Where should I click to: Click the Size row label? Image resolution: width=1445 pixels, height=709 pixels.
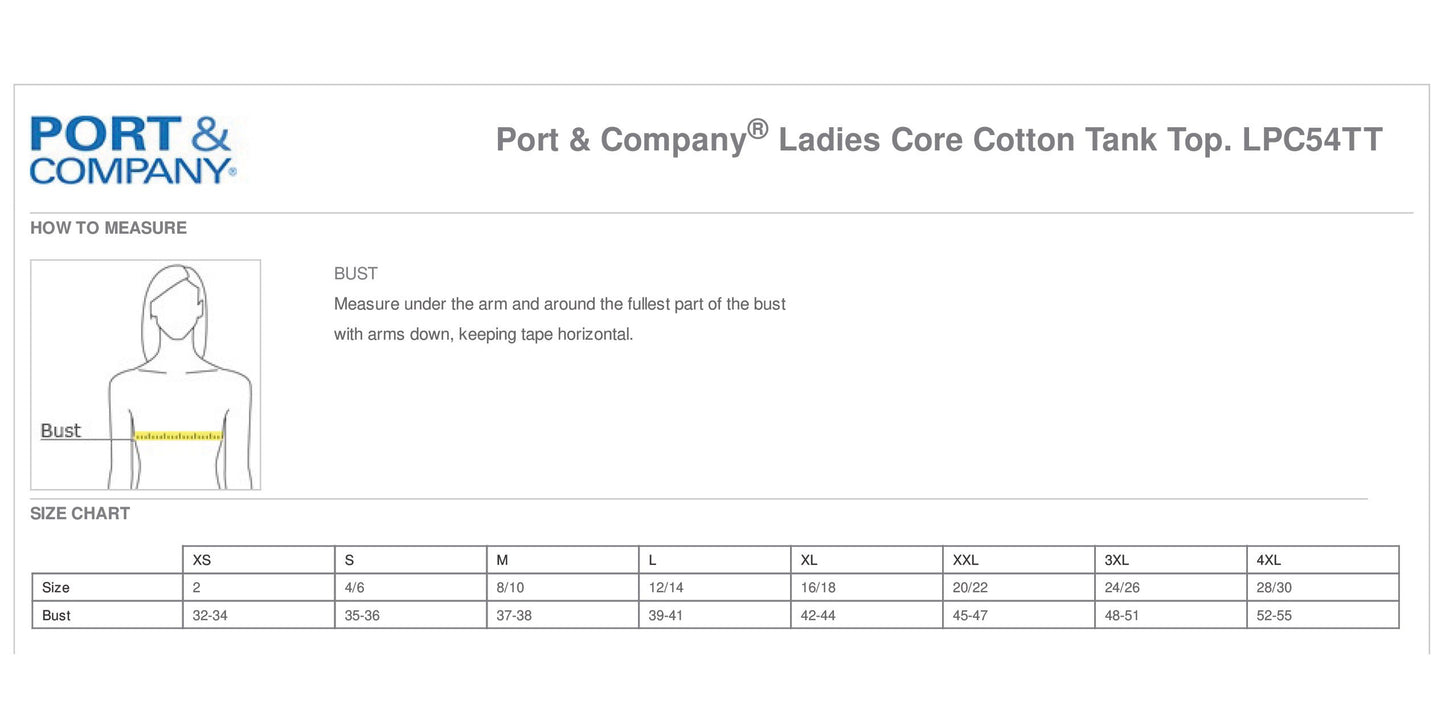(x=56, y=588)
